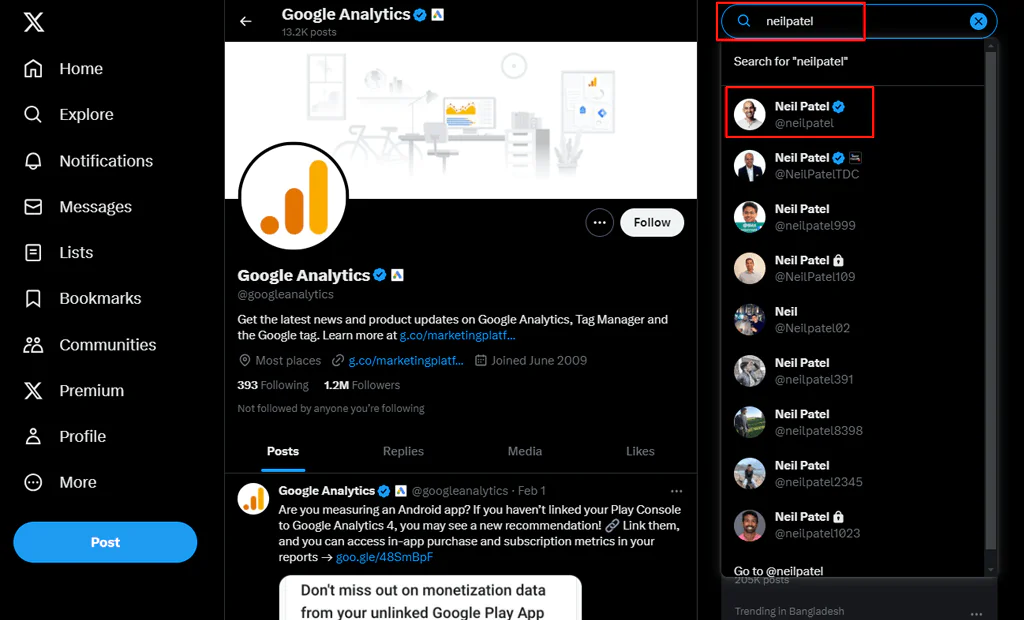The image size is (1024, 620).
Task: Click the 393 Following count
Action: pyautogui.click(x=273, y=385)
